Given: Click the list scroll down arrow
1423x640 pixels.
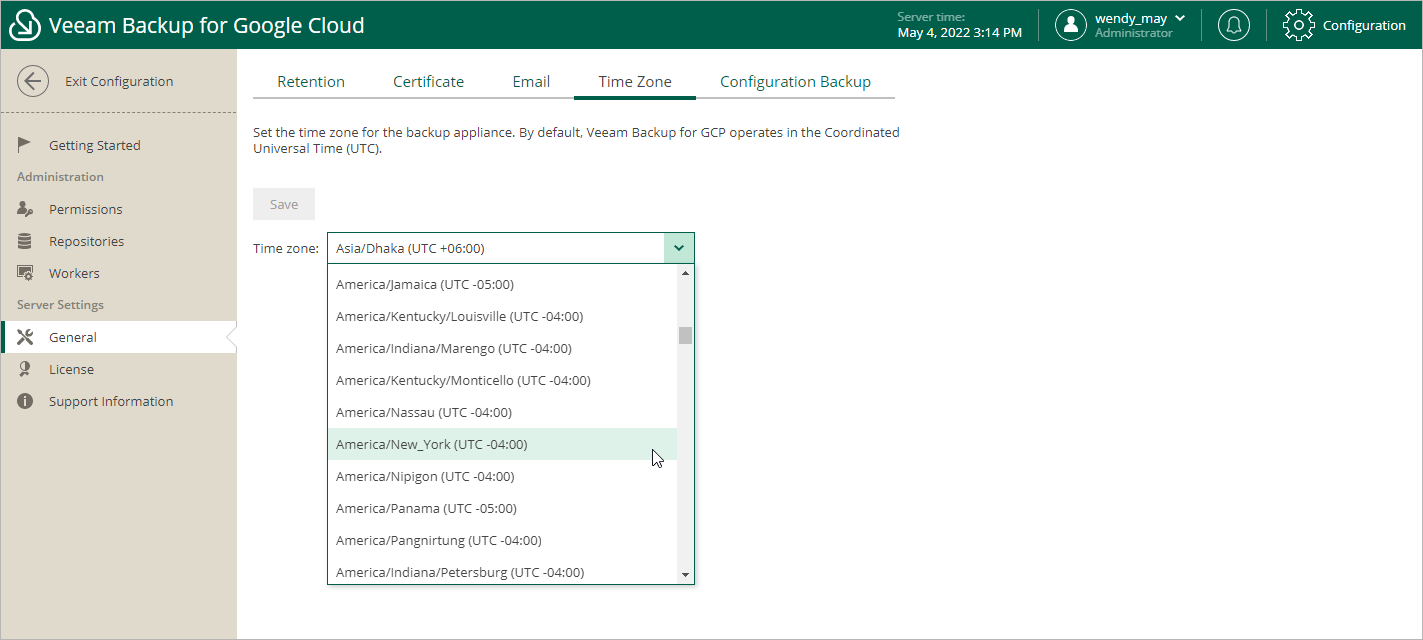Looking at the screenshot, I should pyautogui.click(x=685, y=575).
